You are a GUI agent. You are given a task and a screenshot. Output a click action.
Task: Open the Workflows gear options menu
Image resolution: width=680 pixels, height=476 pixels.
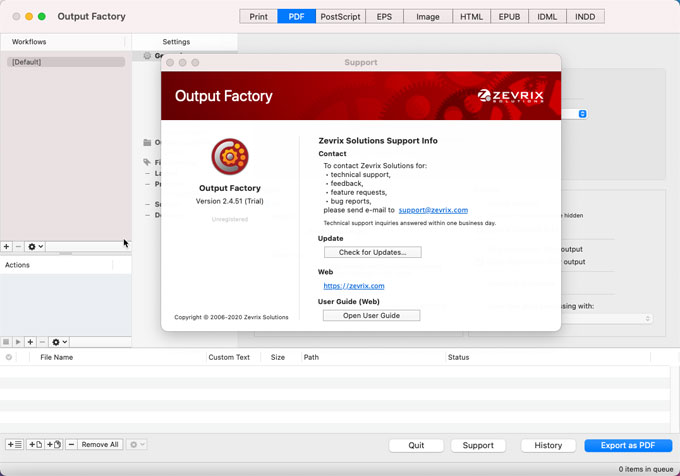pos(36,247)
